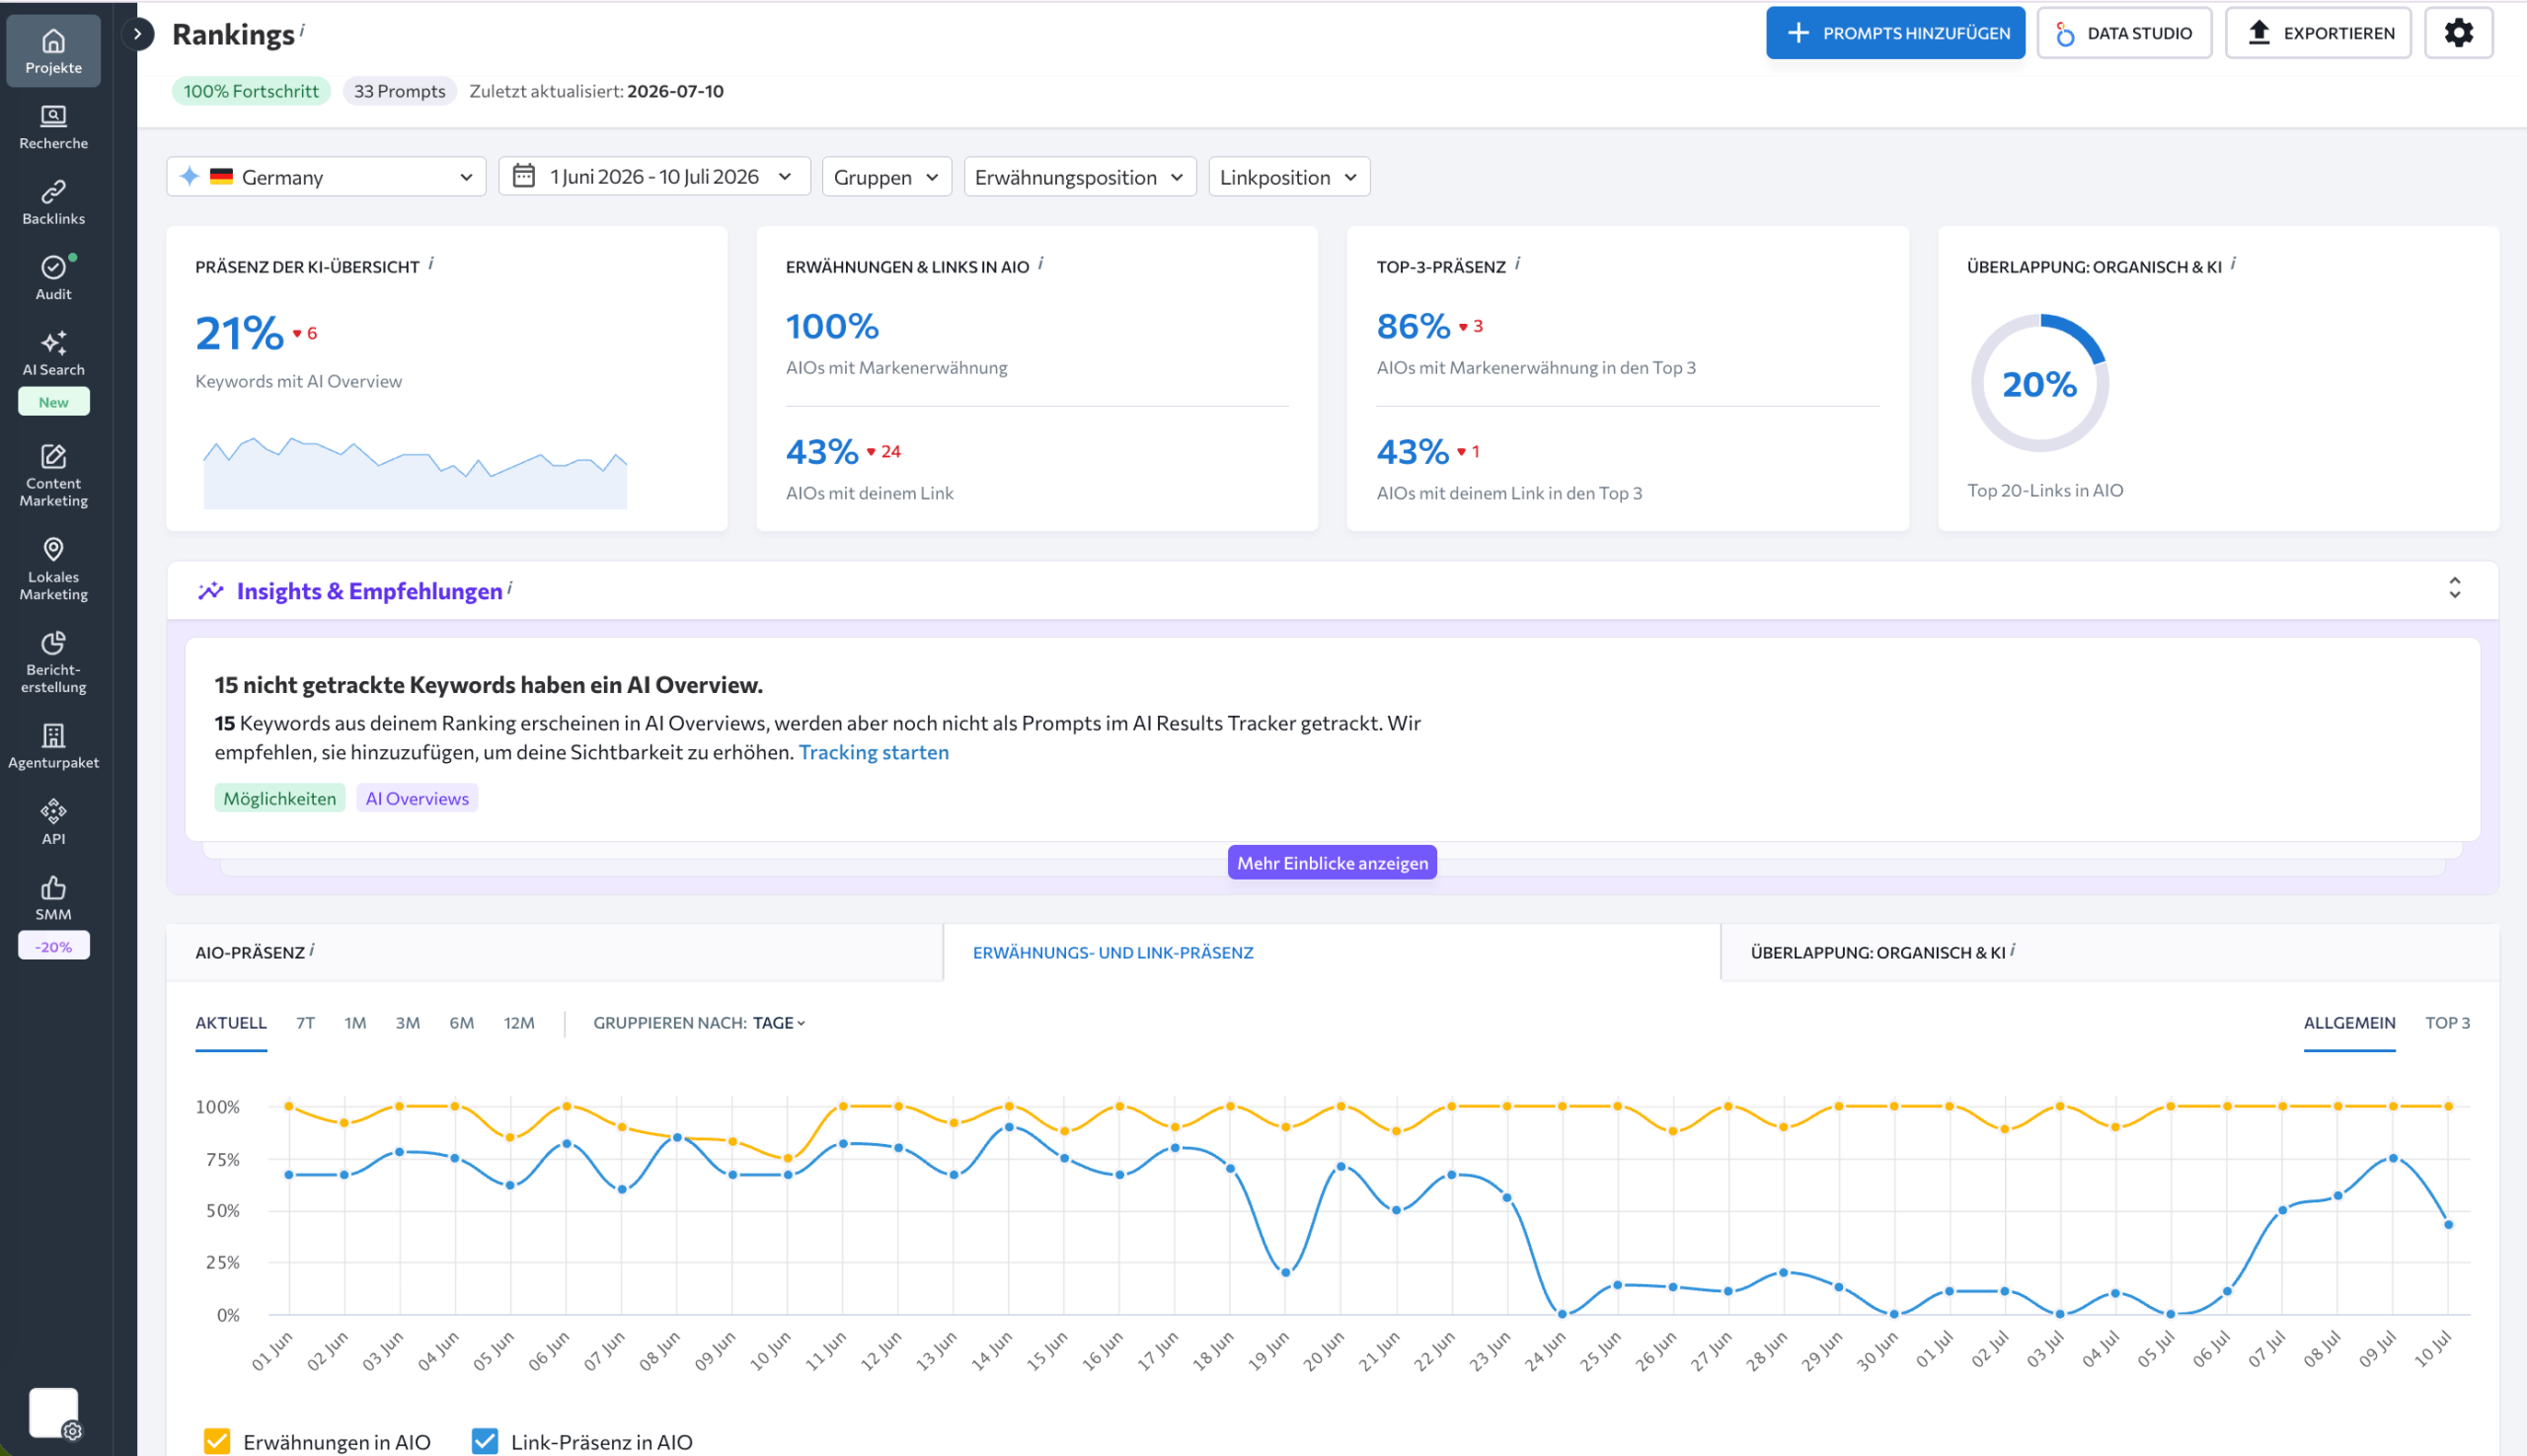Click the Exportieren button
The width and height of the screenshot is (2527, 1456).
coord(2318,33)
